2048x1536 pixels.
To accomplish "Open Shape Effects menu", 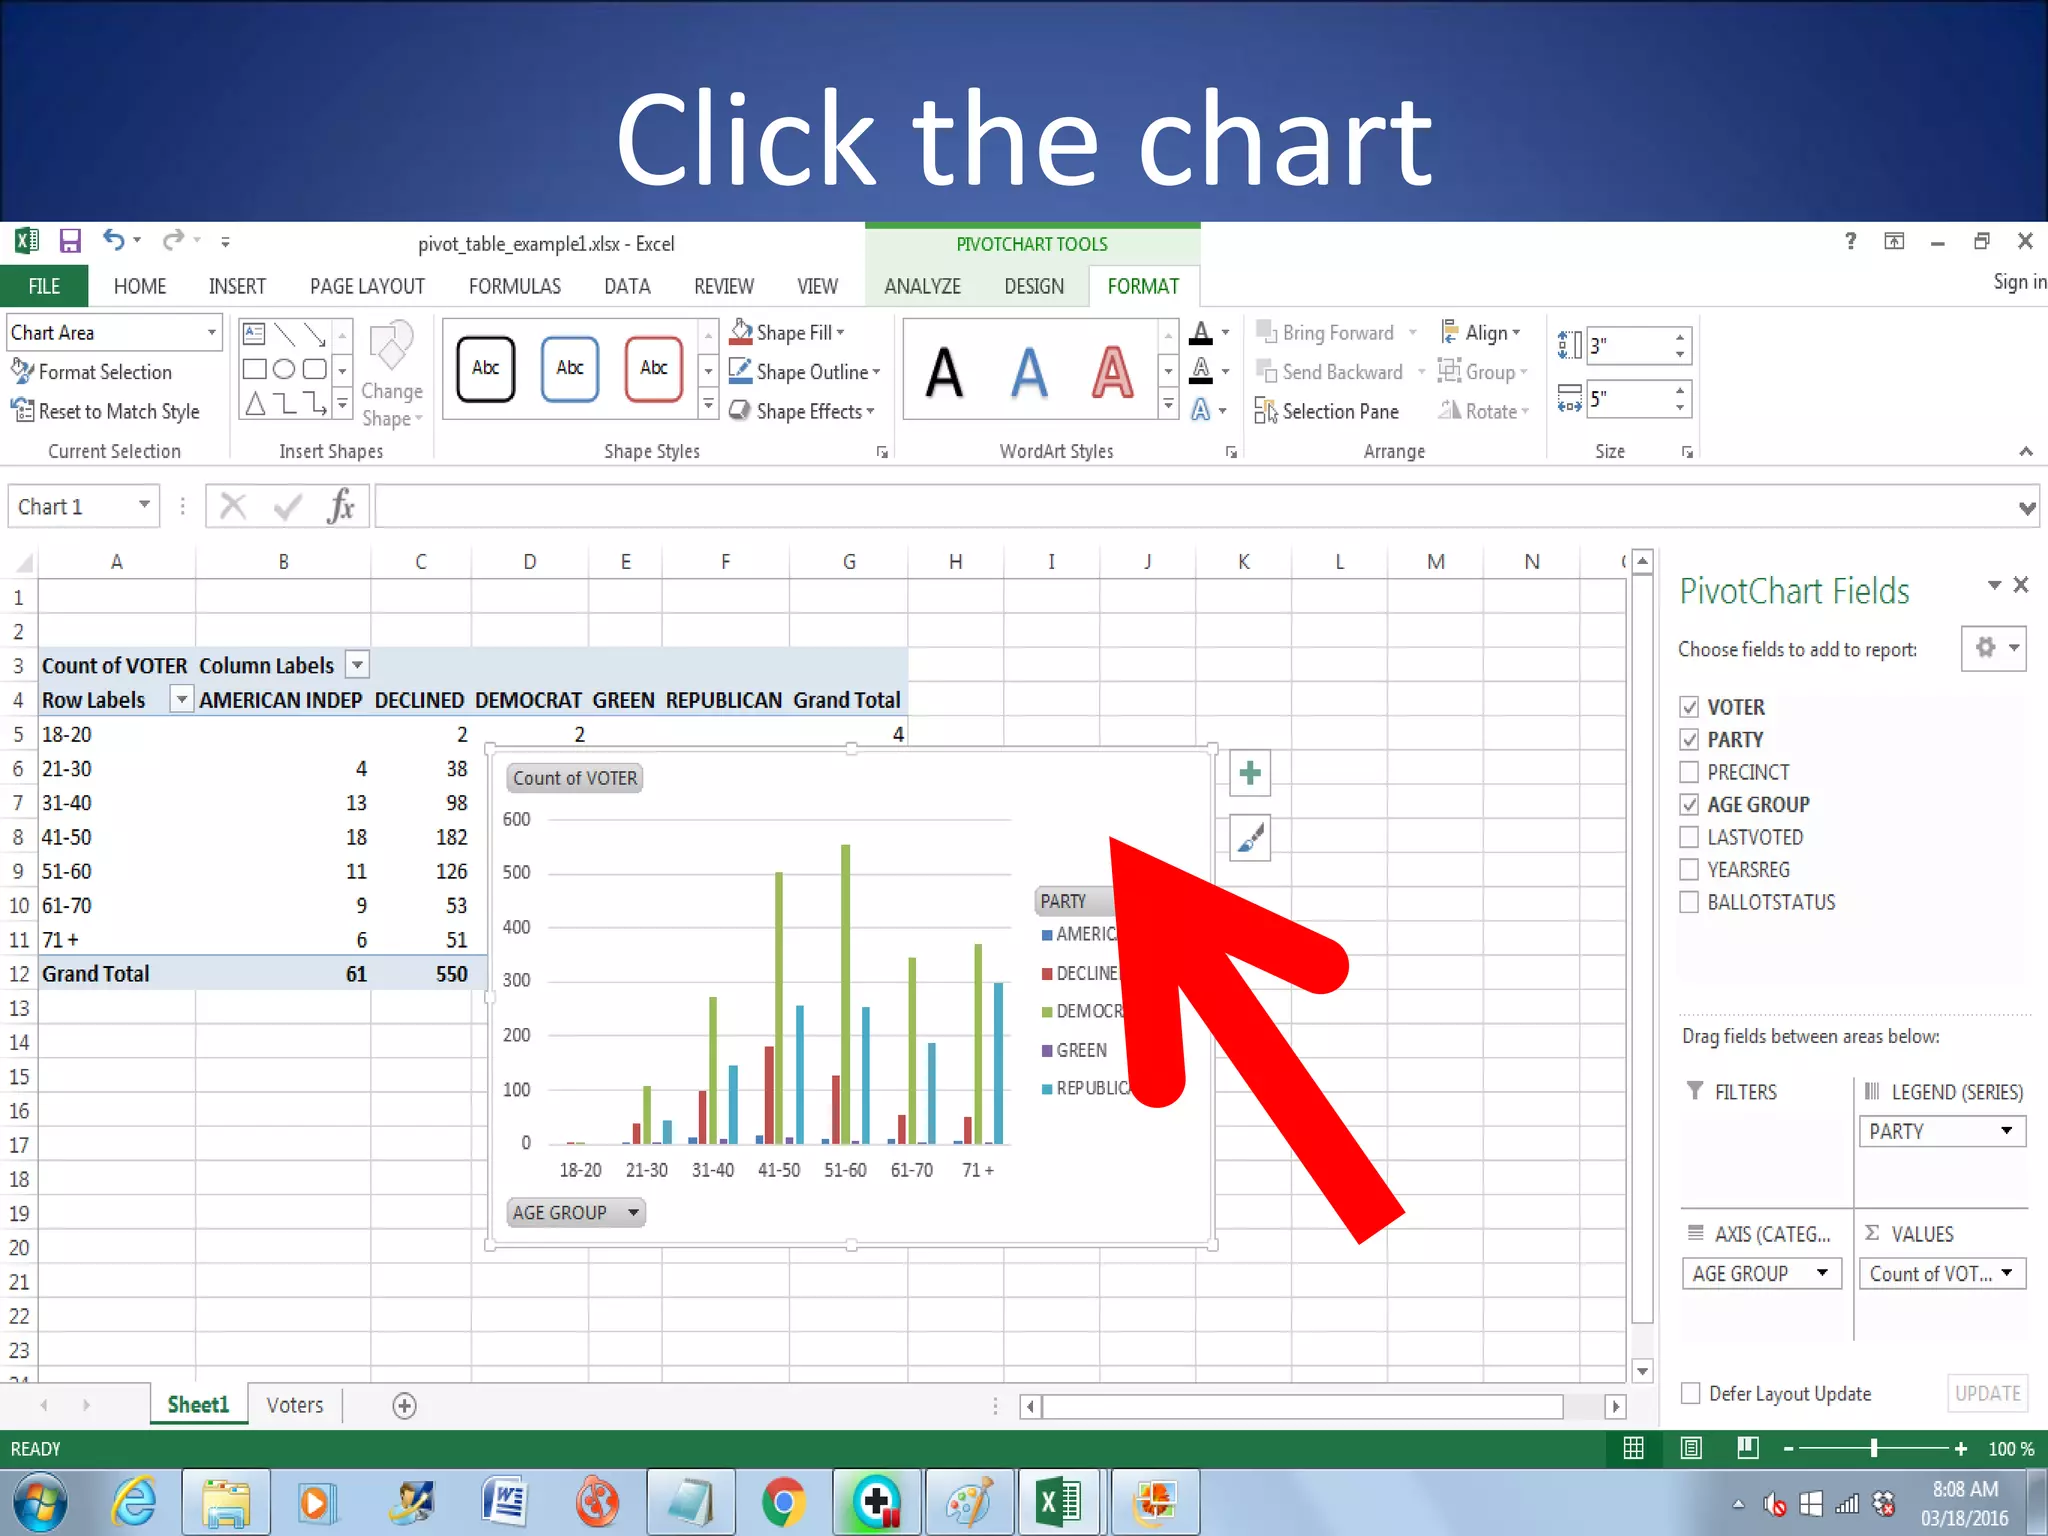I will [802, 411].
